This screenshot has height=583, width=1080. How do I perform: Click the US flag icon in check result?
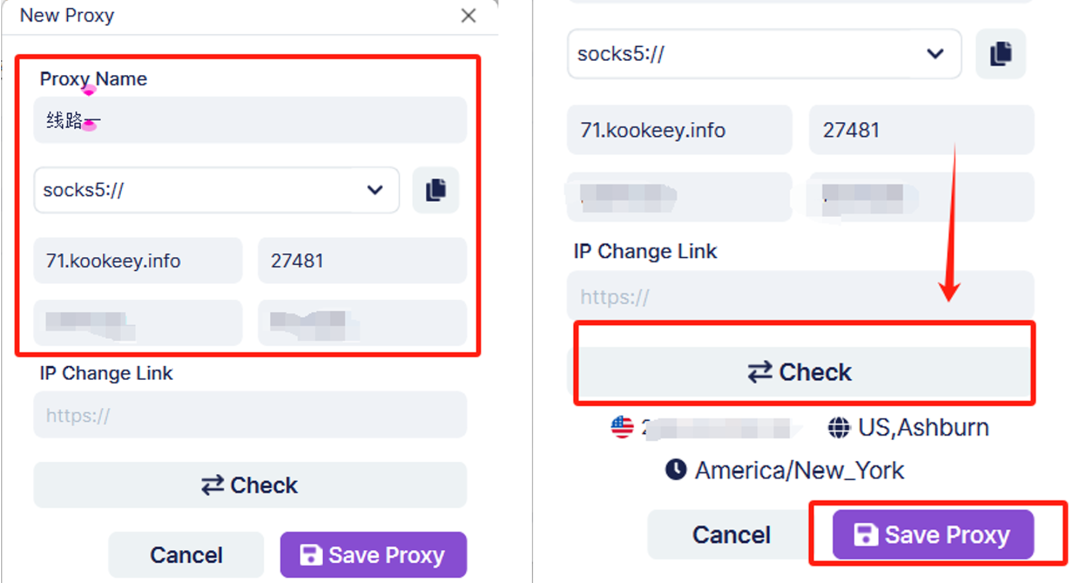pyautogui.click(x=622, y=427)
